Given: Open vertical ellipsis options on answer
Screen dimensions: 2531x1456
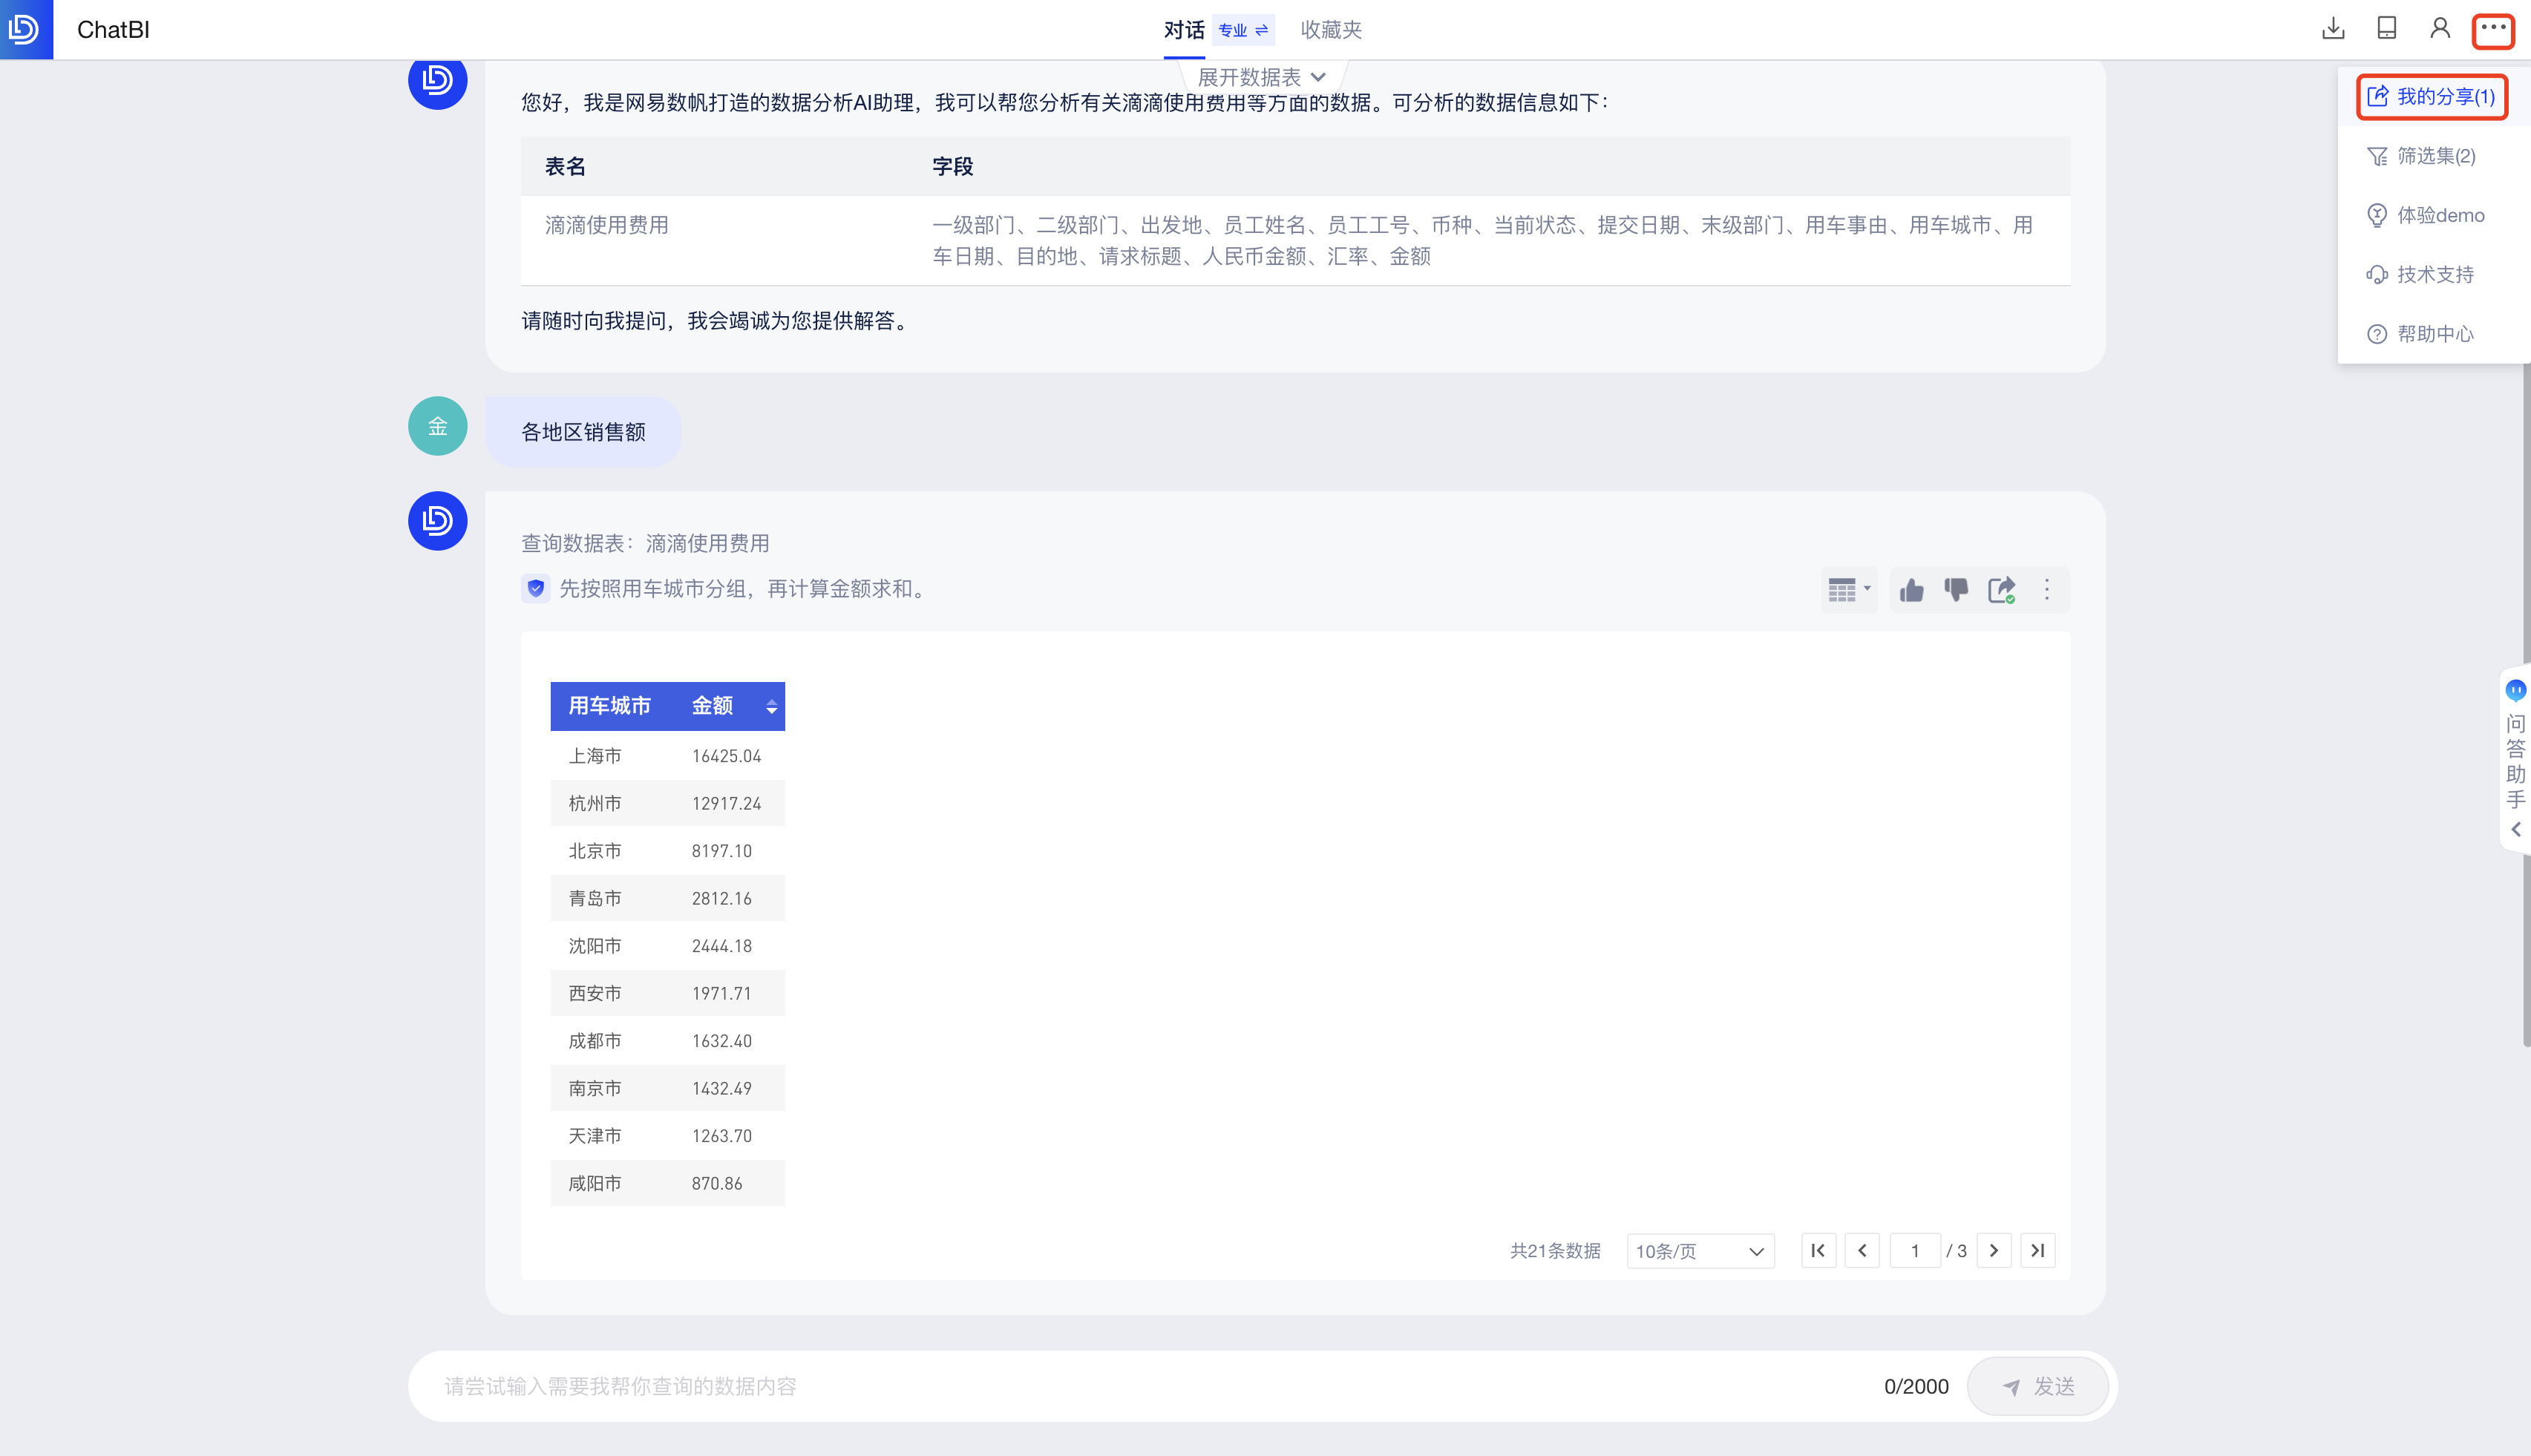Looking at the screenshot, I should [x=2046, y=590].
